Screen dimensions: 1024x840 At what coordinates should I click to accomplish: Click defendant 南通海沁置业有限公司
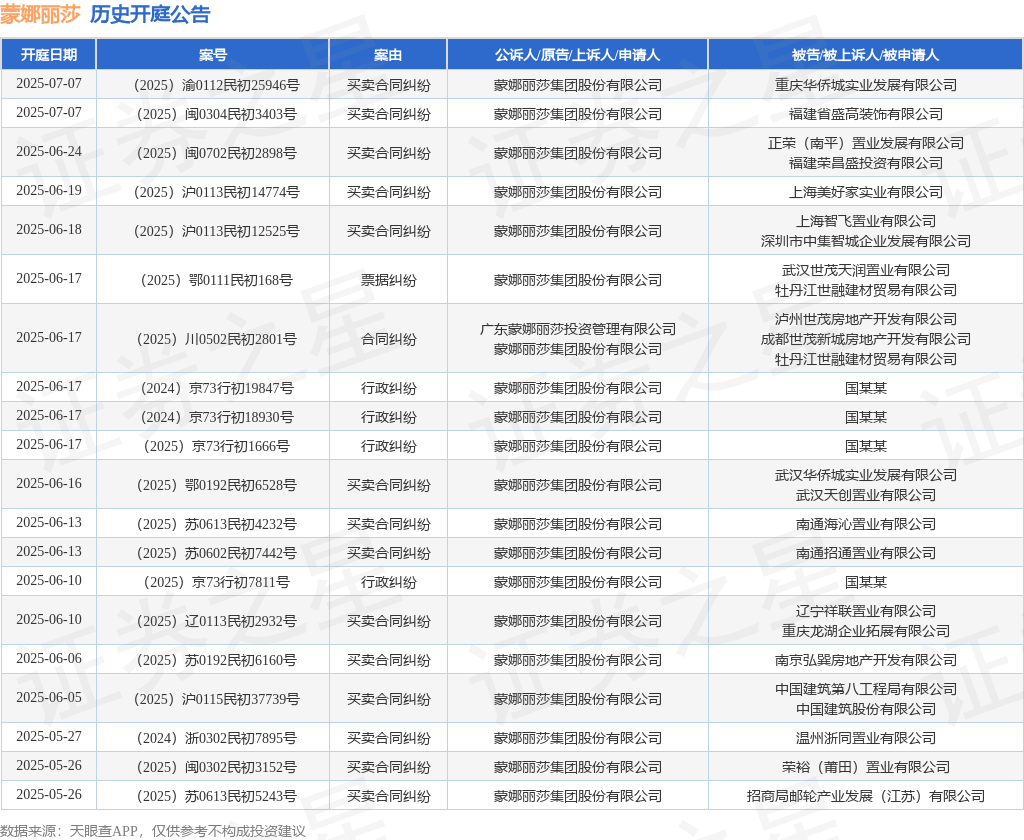tap(865, 524)
